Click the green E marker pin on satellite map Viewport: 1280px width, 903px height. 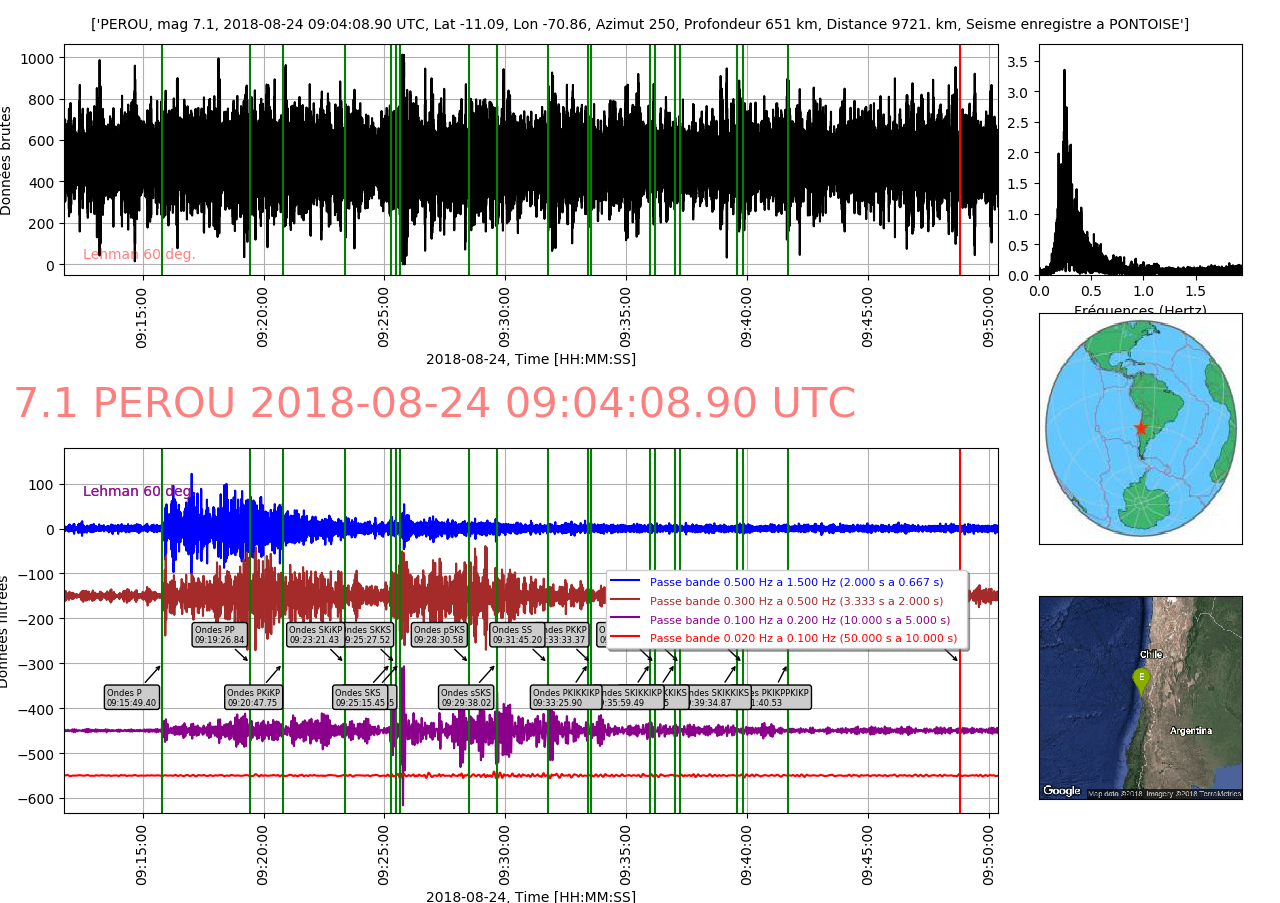[1141, 679]
